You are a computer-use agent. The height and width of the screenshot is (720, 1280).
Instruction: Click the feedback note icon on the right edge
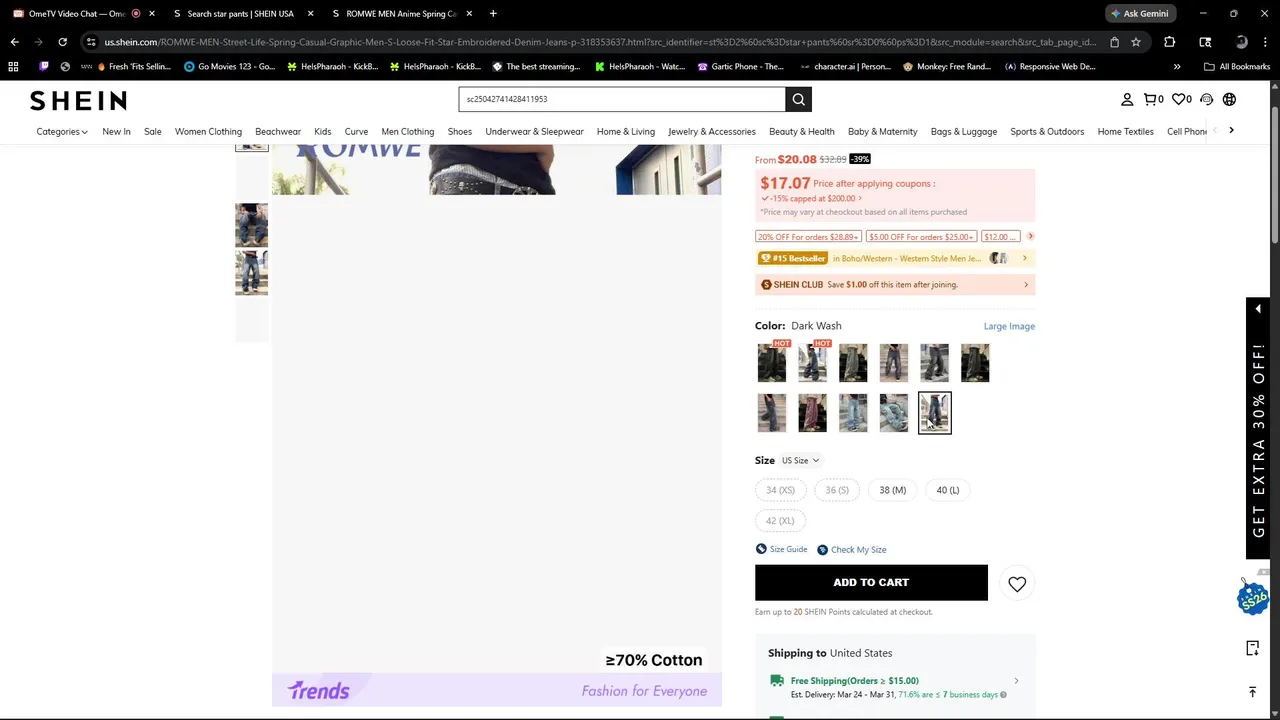tap(1252, 648)
